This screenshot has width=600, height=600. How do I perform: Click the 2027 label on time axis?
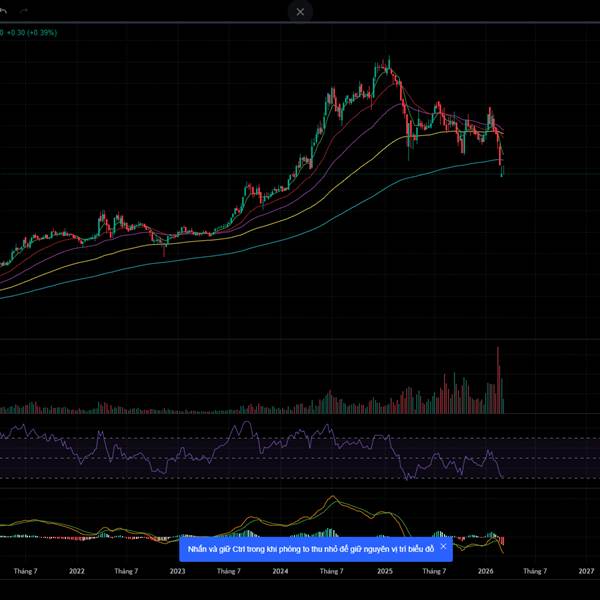point(586,571)
